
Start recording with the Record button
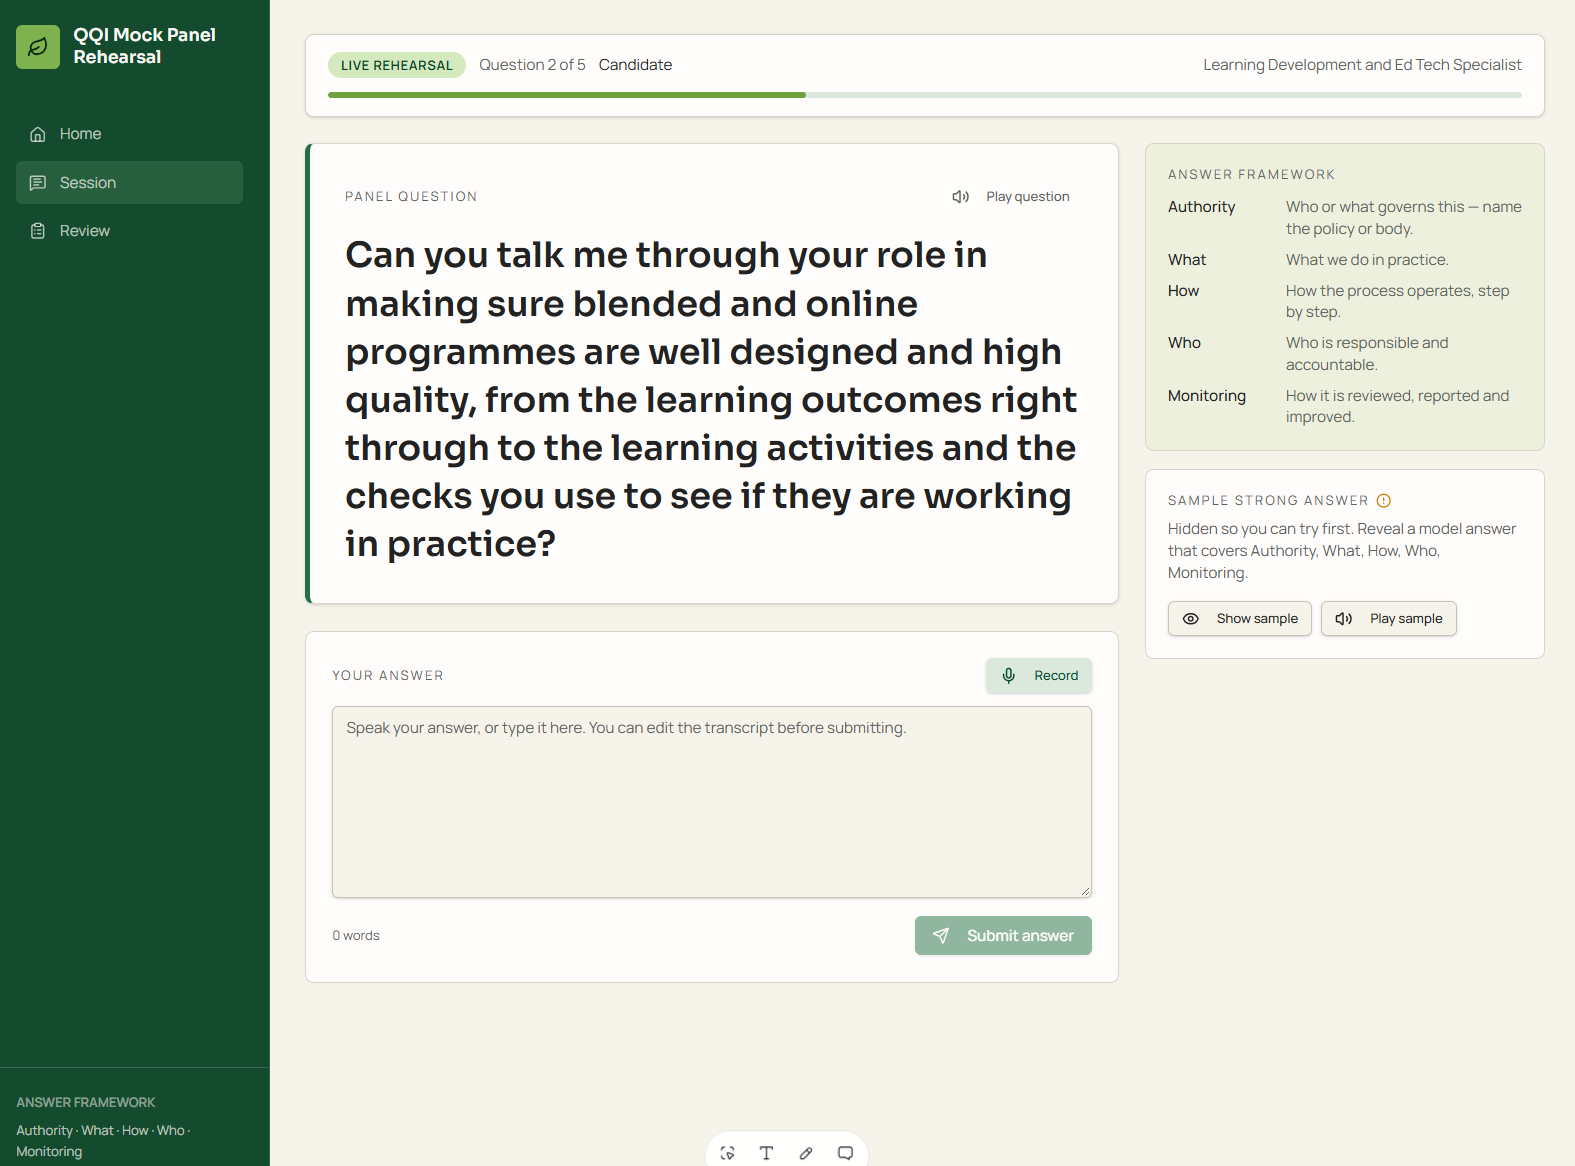coord(1039,676)
